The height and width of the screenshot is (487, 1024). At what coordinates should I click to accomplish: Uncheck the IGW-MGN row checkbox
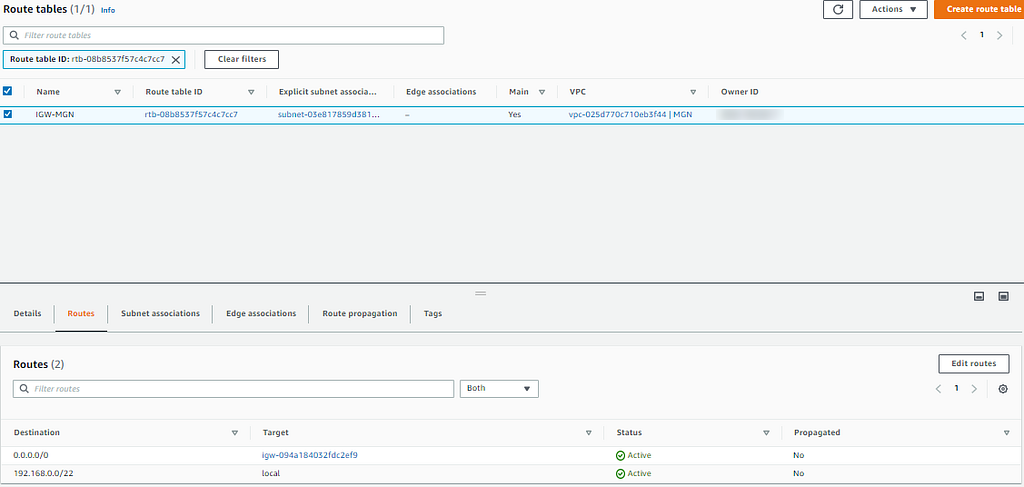pos(8,114)
